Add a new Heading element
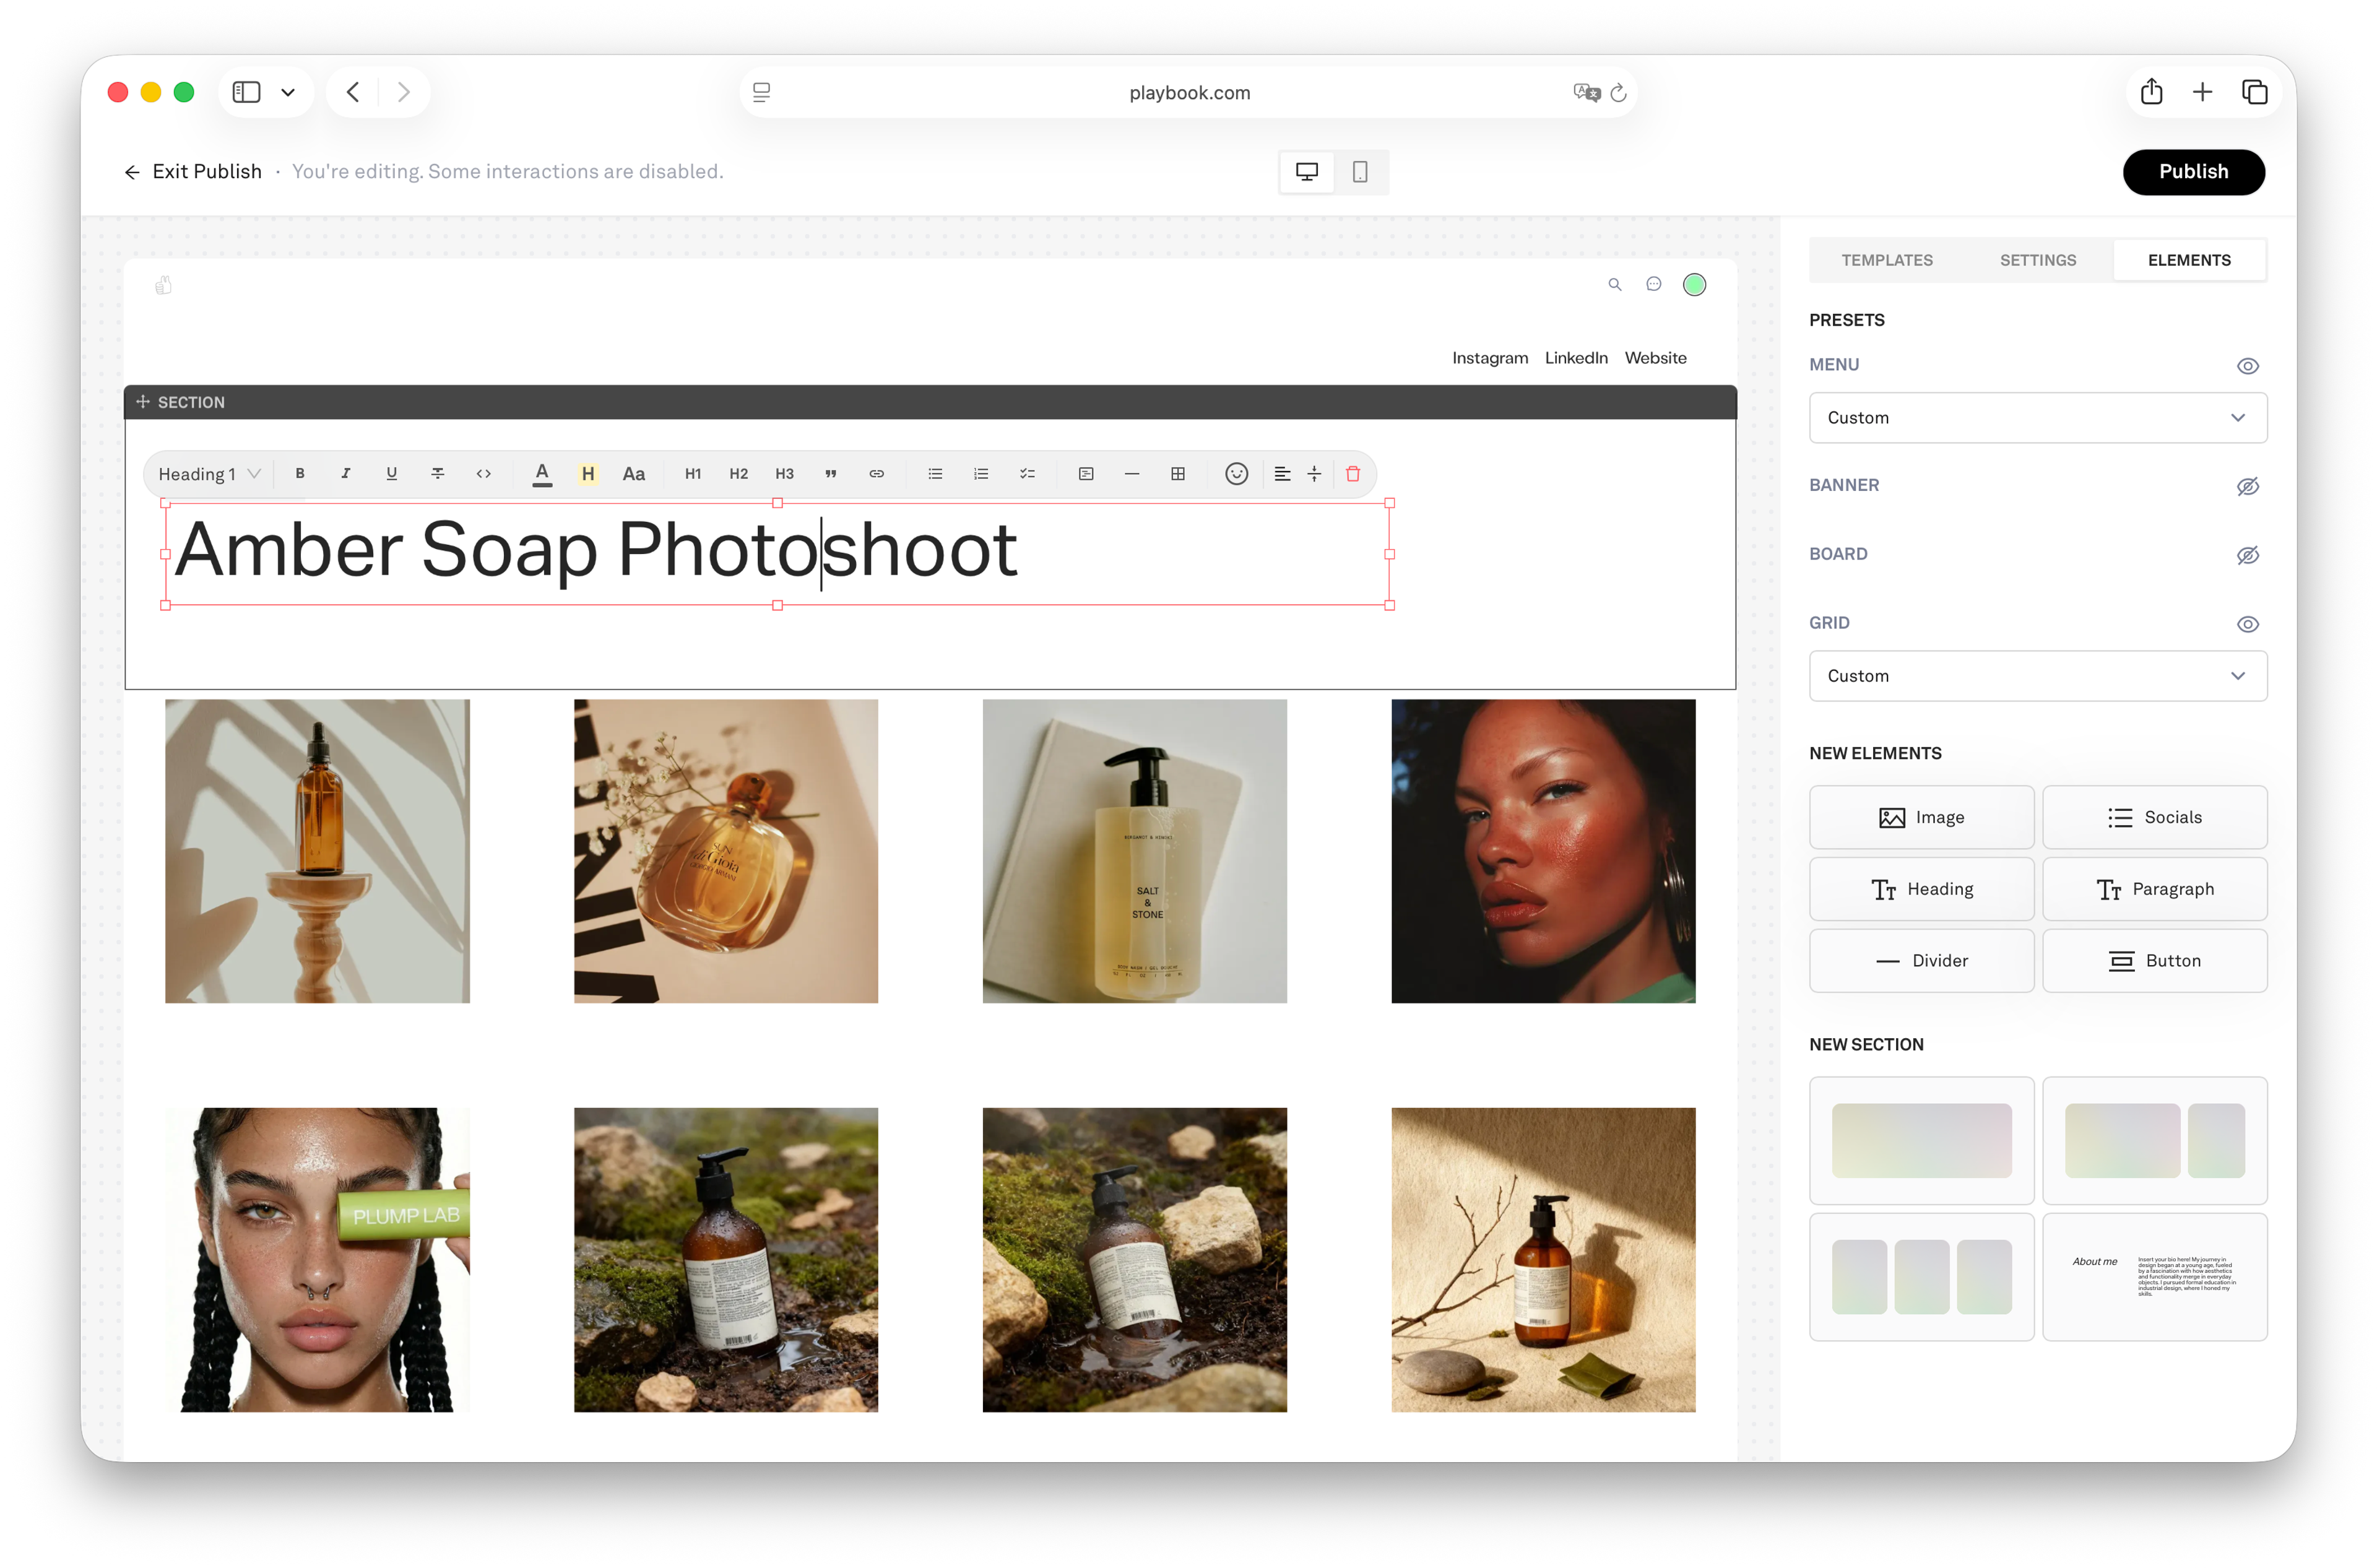Viewport: 2377px width, 1568px height. (x=1921, y=889)
